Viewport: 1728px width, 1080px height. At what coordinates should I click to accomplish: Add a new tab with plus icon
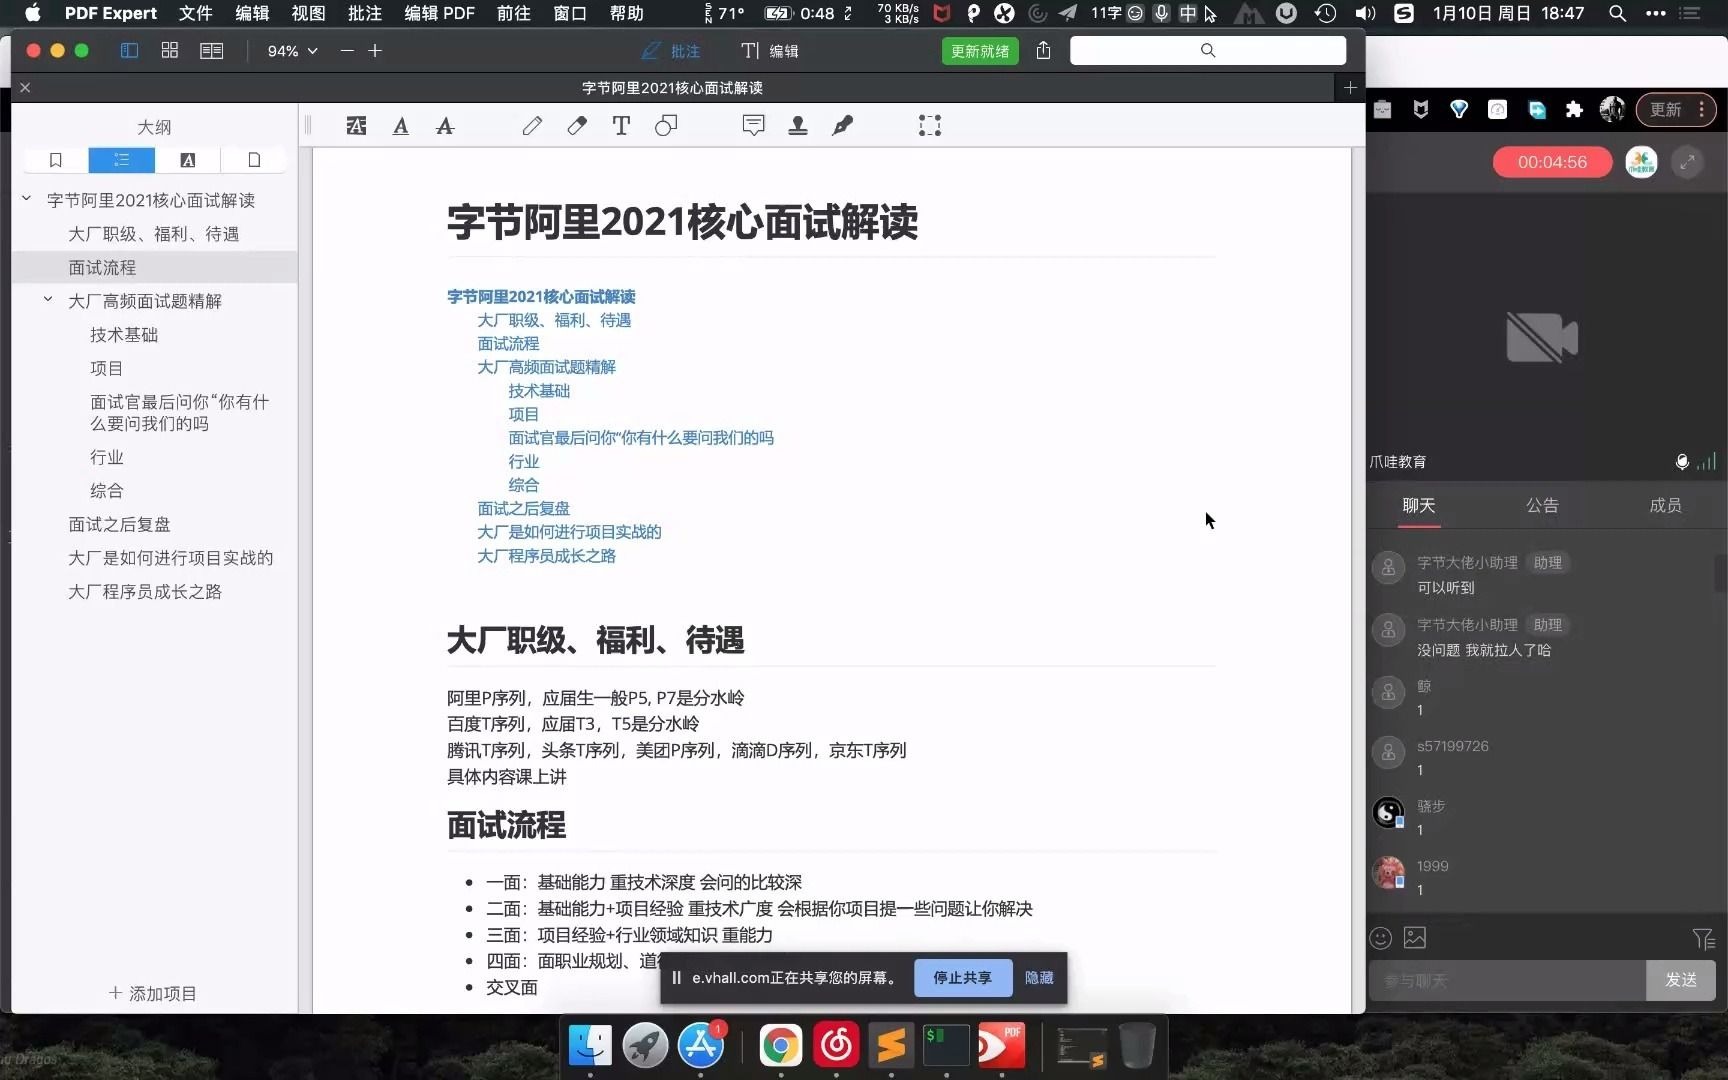tap(1350, 88)
